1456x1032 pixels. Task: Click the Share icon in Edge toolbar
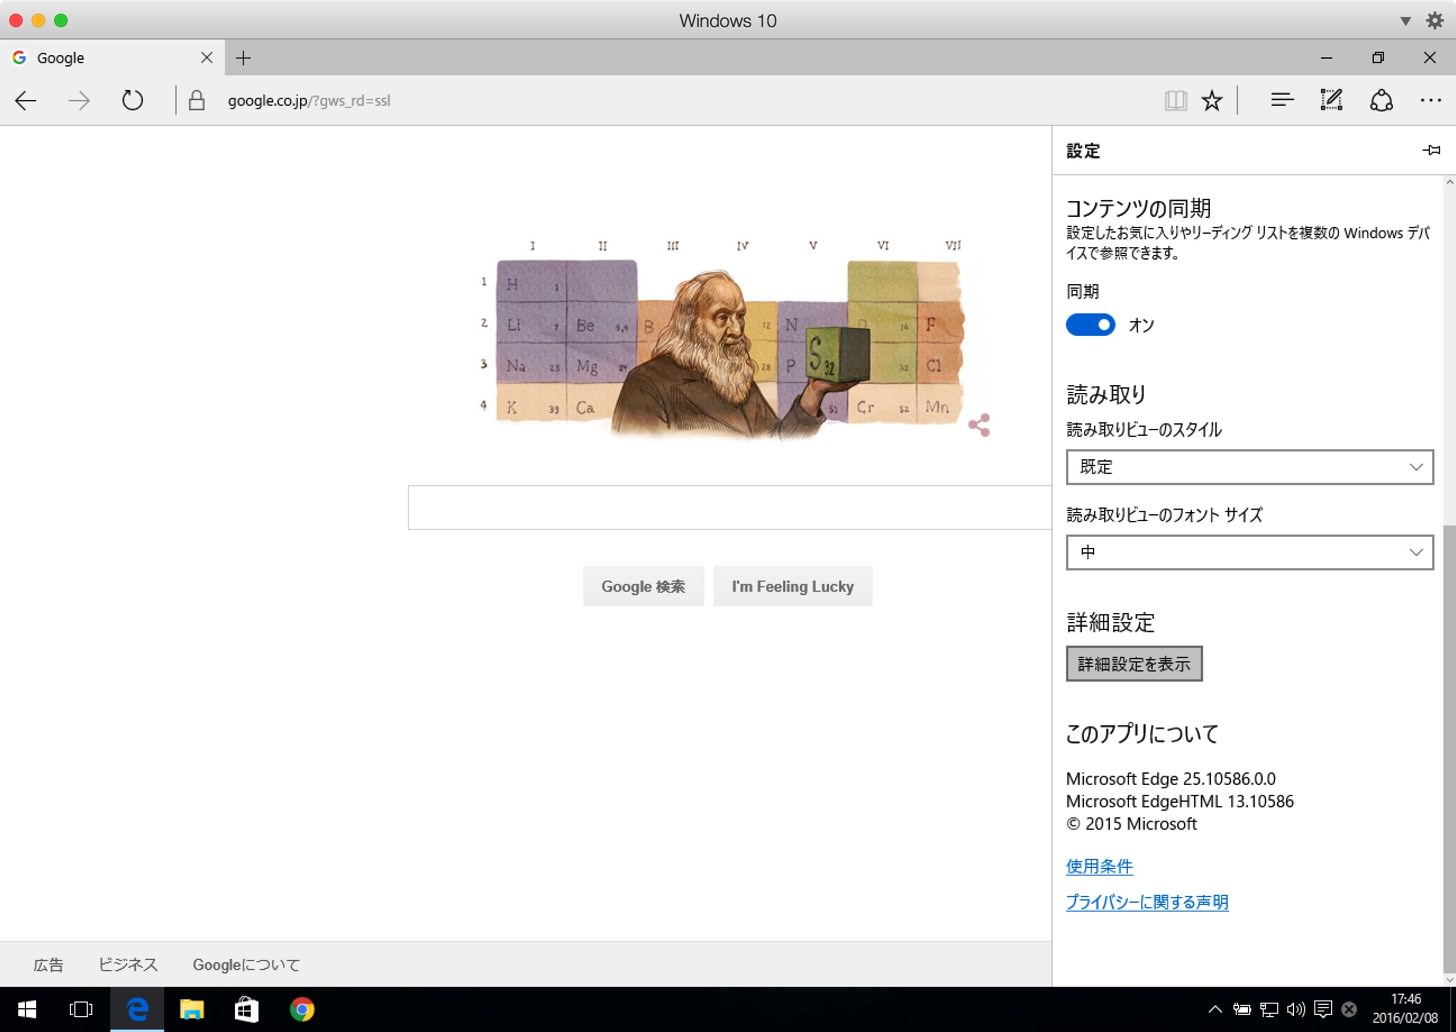click(1381, 100)
